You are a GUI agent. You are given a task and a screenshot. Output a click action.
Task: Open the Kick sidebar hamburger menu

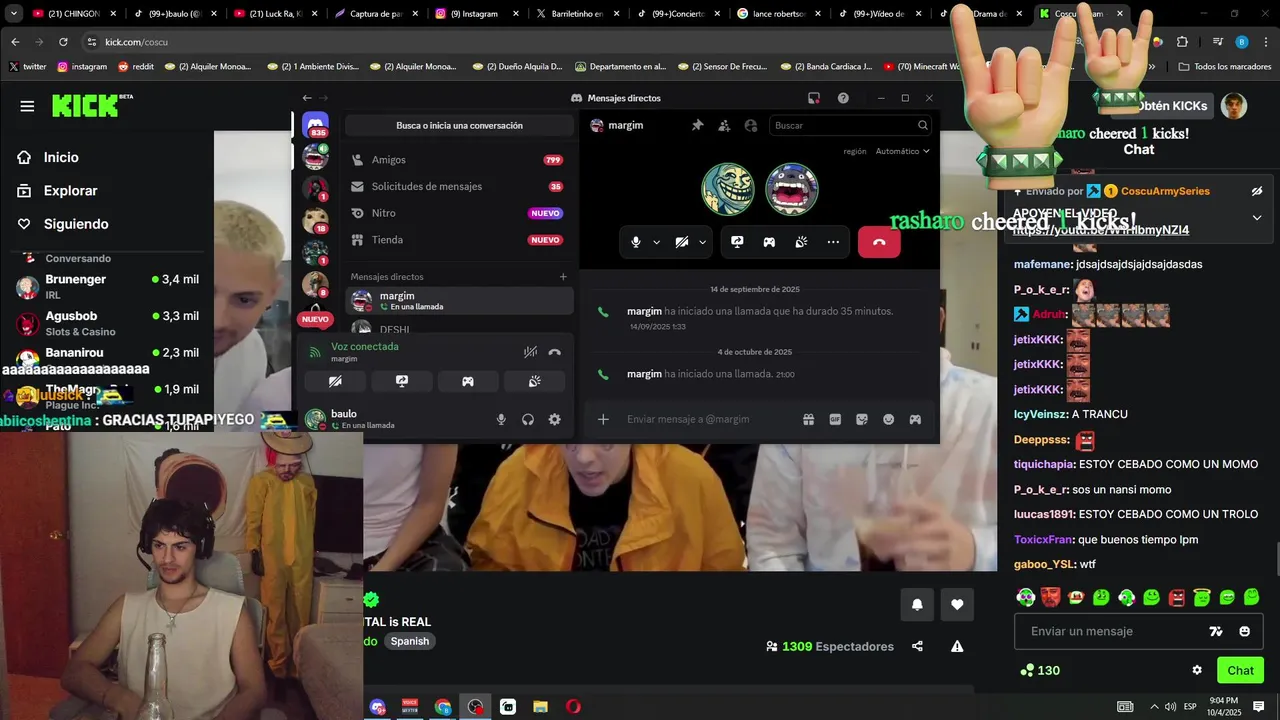[27, 106]
